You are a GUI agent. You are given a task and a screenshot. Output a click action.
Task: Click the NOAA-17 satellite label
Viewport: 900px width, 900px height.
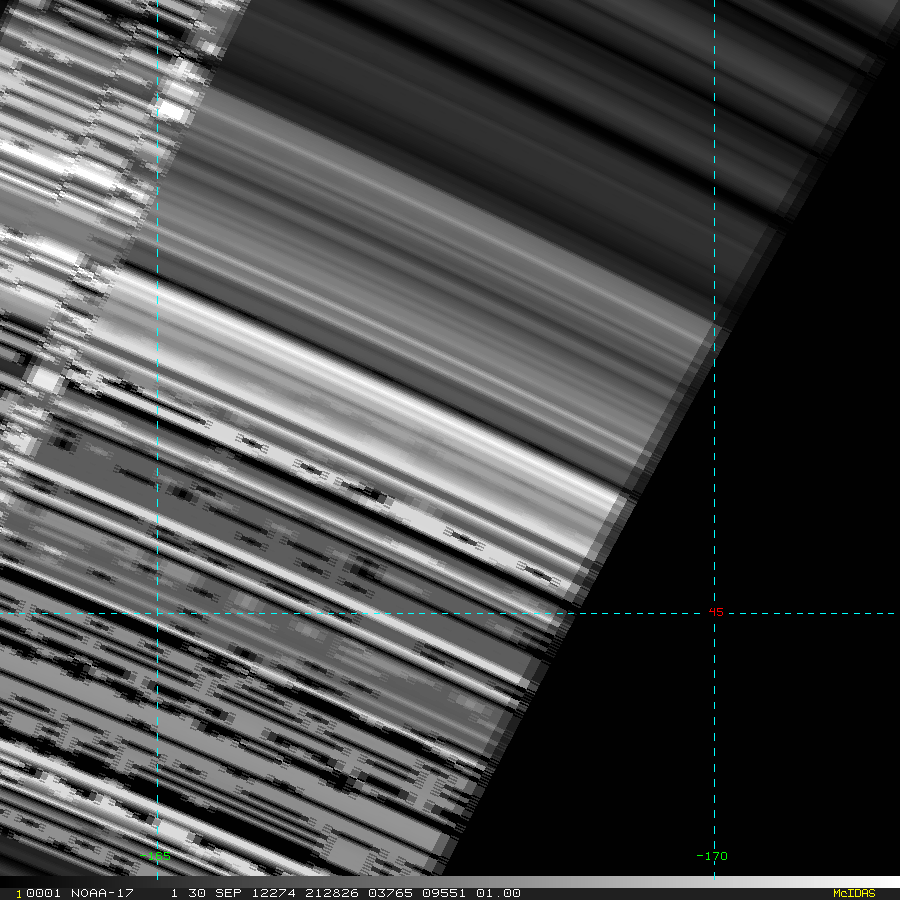coord(102,893)
